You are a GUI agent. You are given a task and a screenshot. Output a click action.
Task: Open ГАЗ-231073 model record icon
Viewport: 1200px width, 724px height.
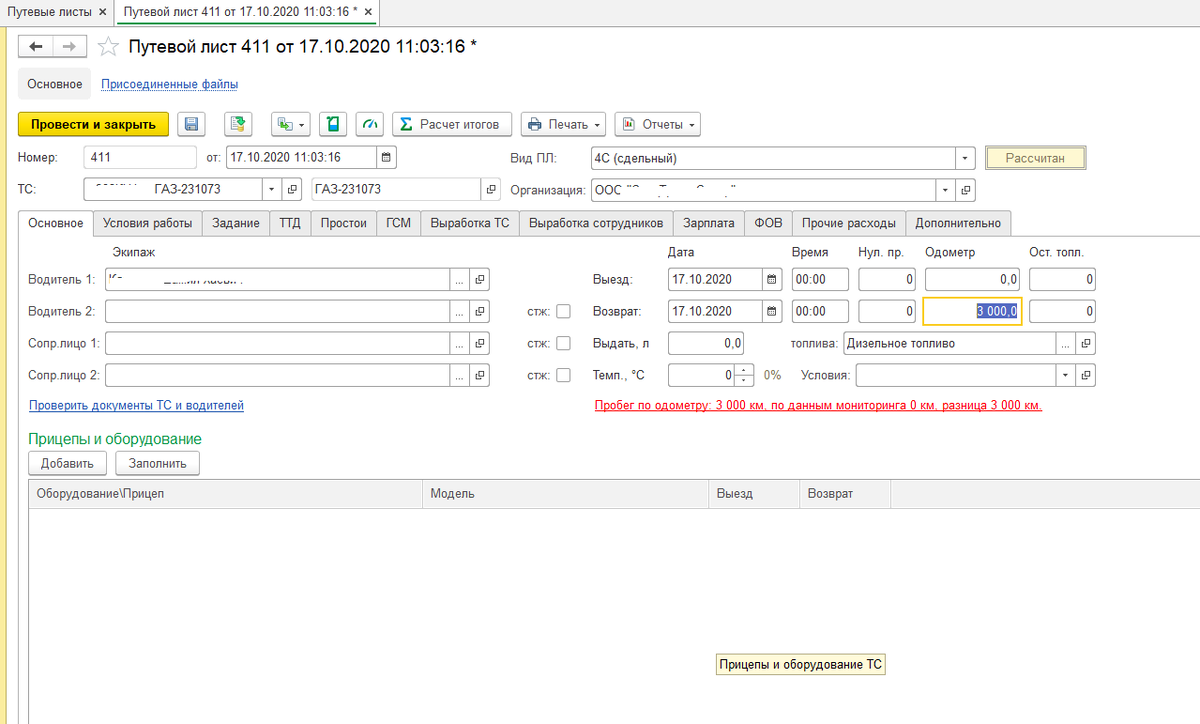pyautogui.click(x=490, y=189)
